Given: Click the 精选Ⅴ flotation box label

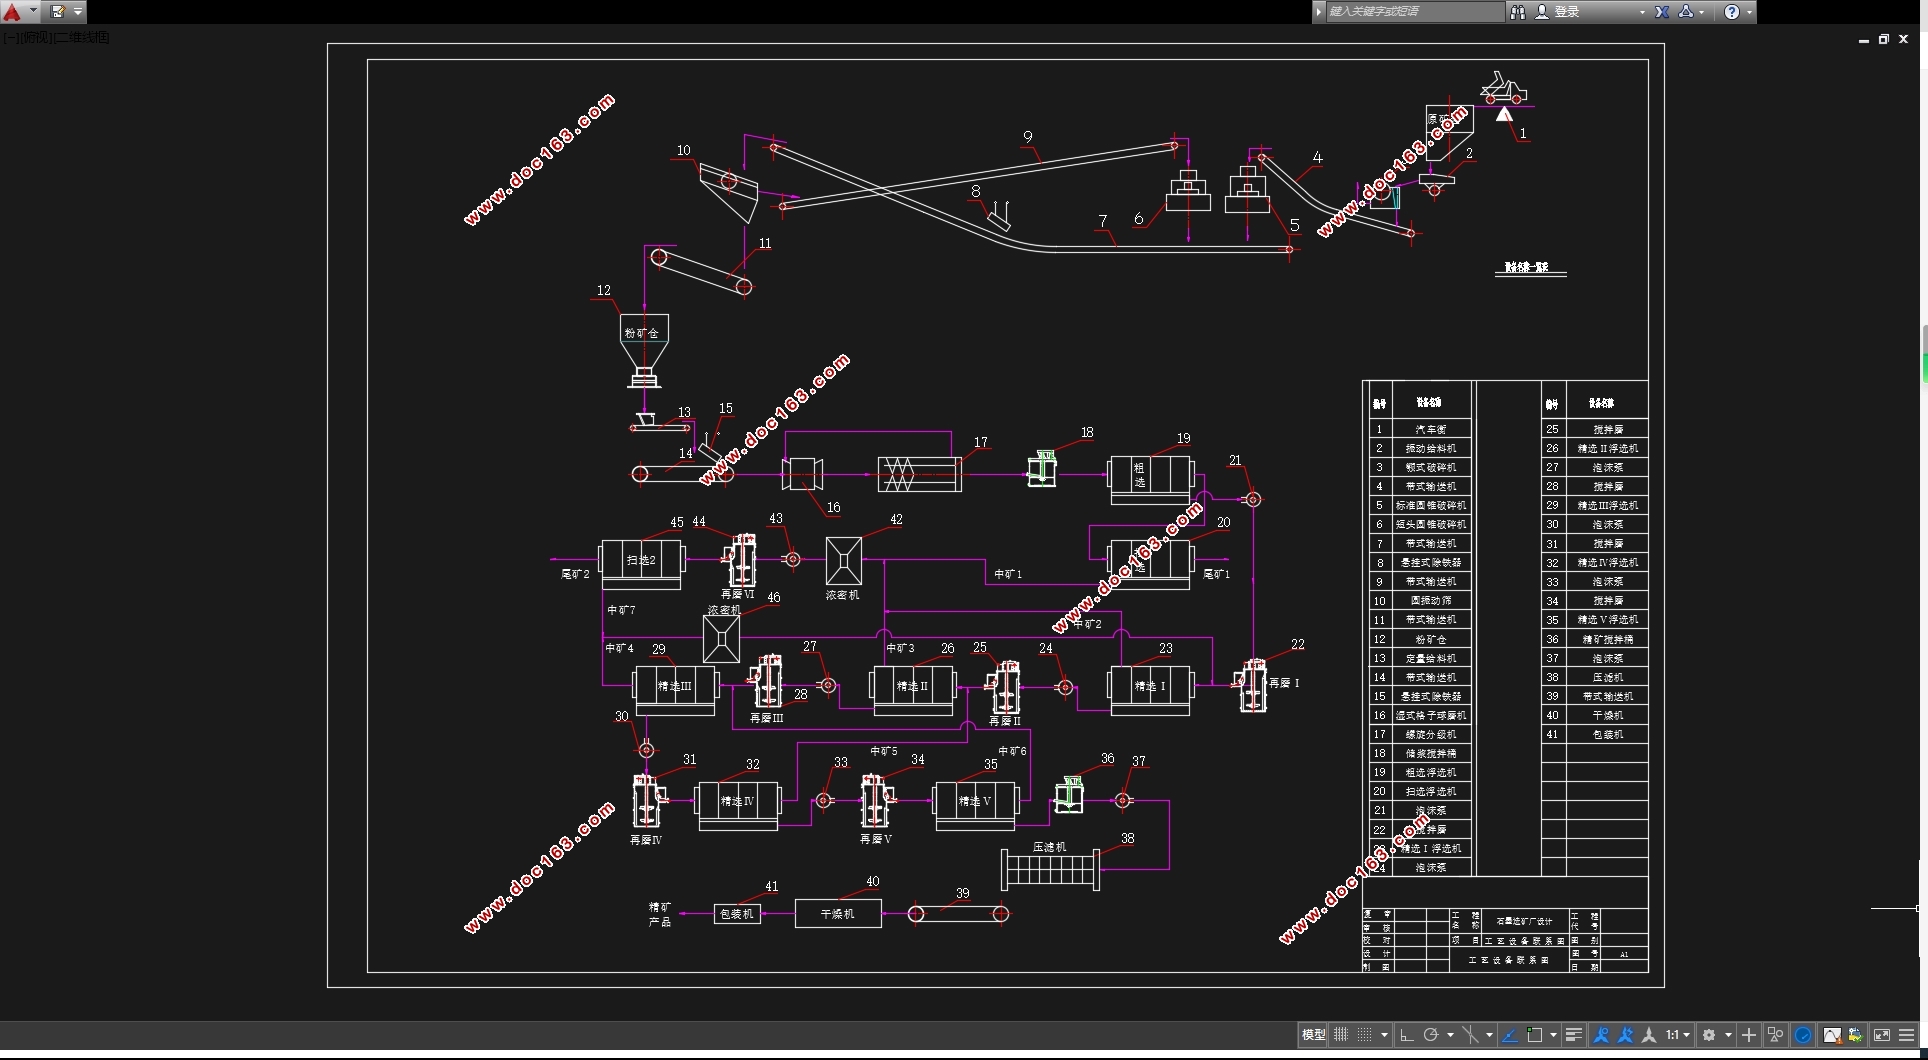Looking at the screenshot, I should point(975,801).
